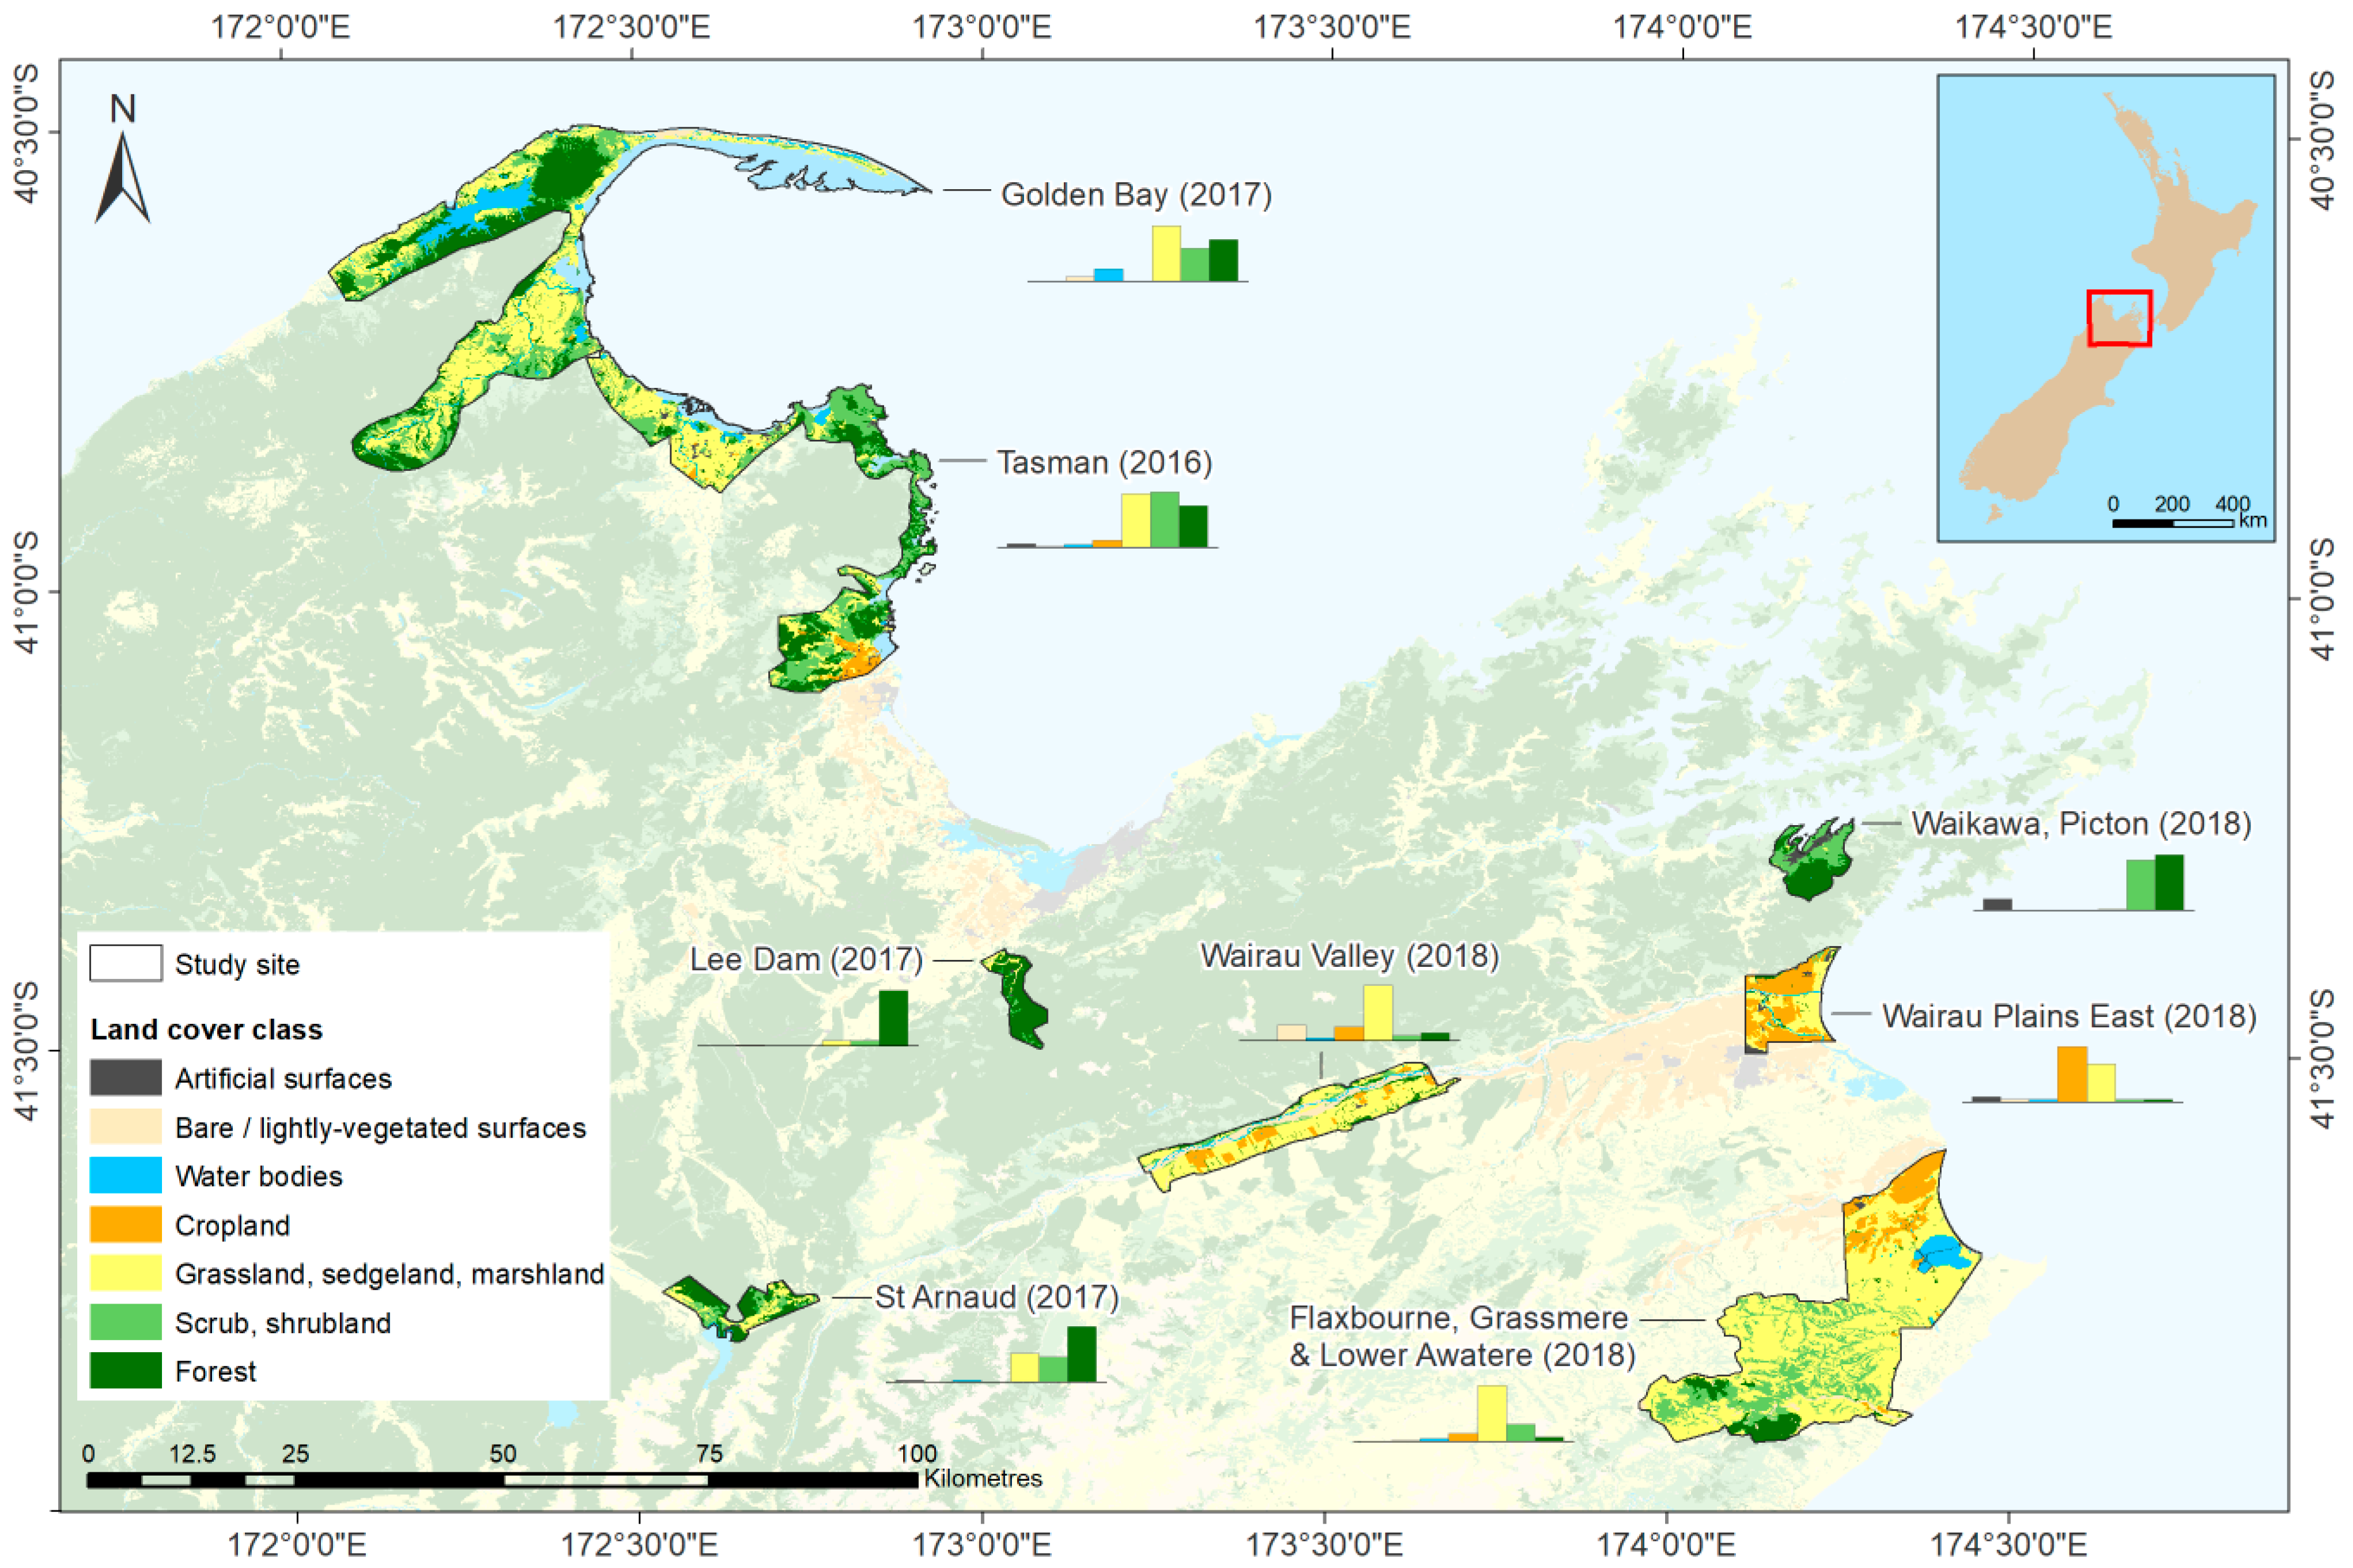The width and height of the screenshot is (2353, 1568).
Task: Click the Land cover class heading
Action: point(206,1029)
